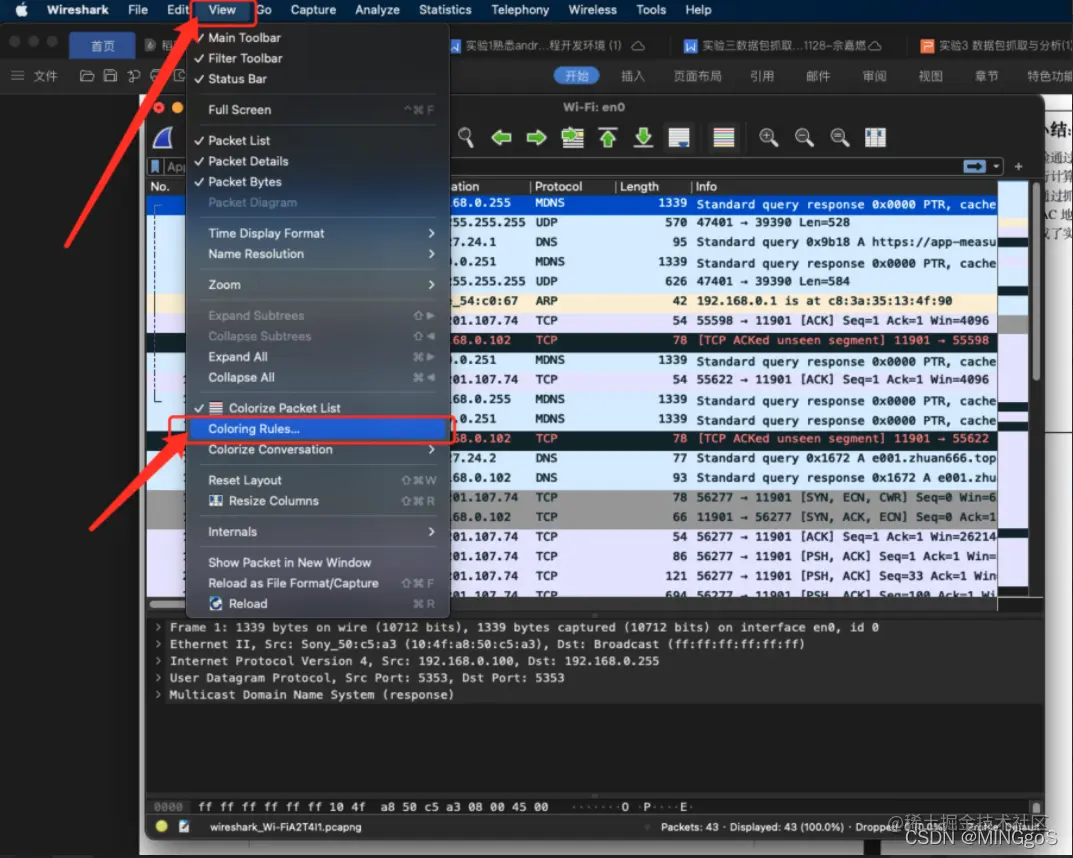This screenshot has width=1073, height=858.
Task: Expand User Datagram Protocol row
Action: click(x=159, y=677)
